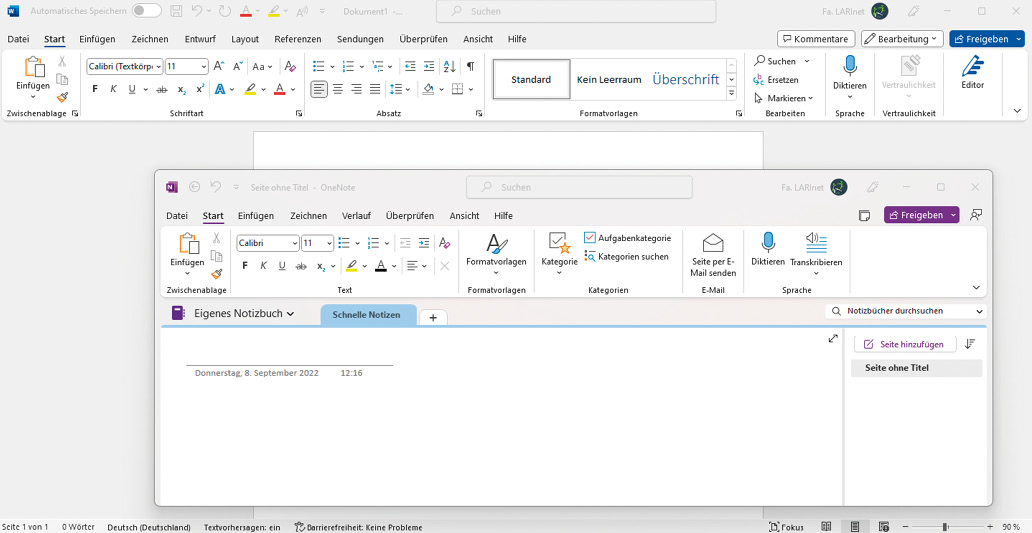This screenshot has width=1032, height=533.
Task: Center align text in Word
Action: pyautogui.click(x=338, y=89)
